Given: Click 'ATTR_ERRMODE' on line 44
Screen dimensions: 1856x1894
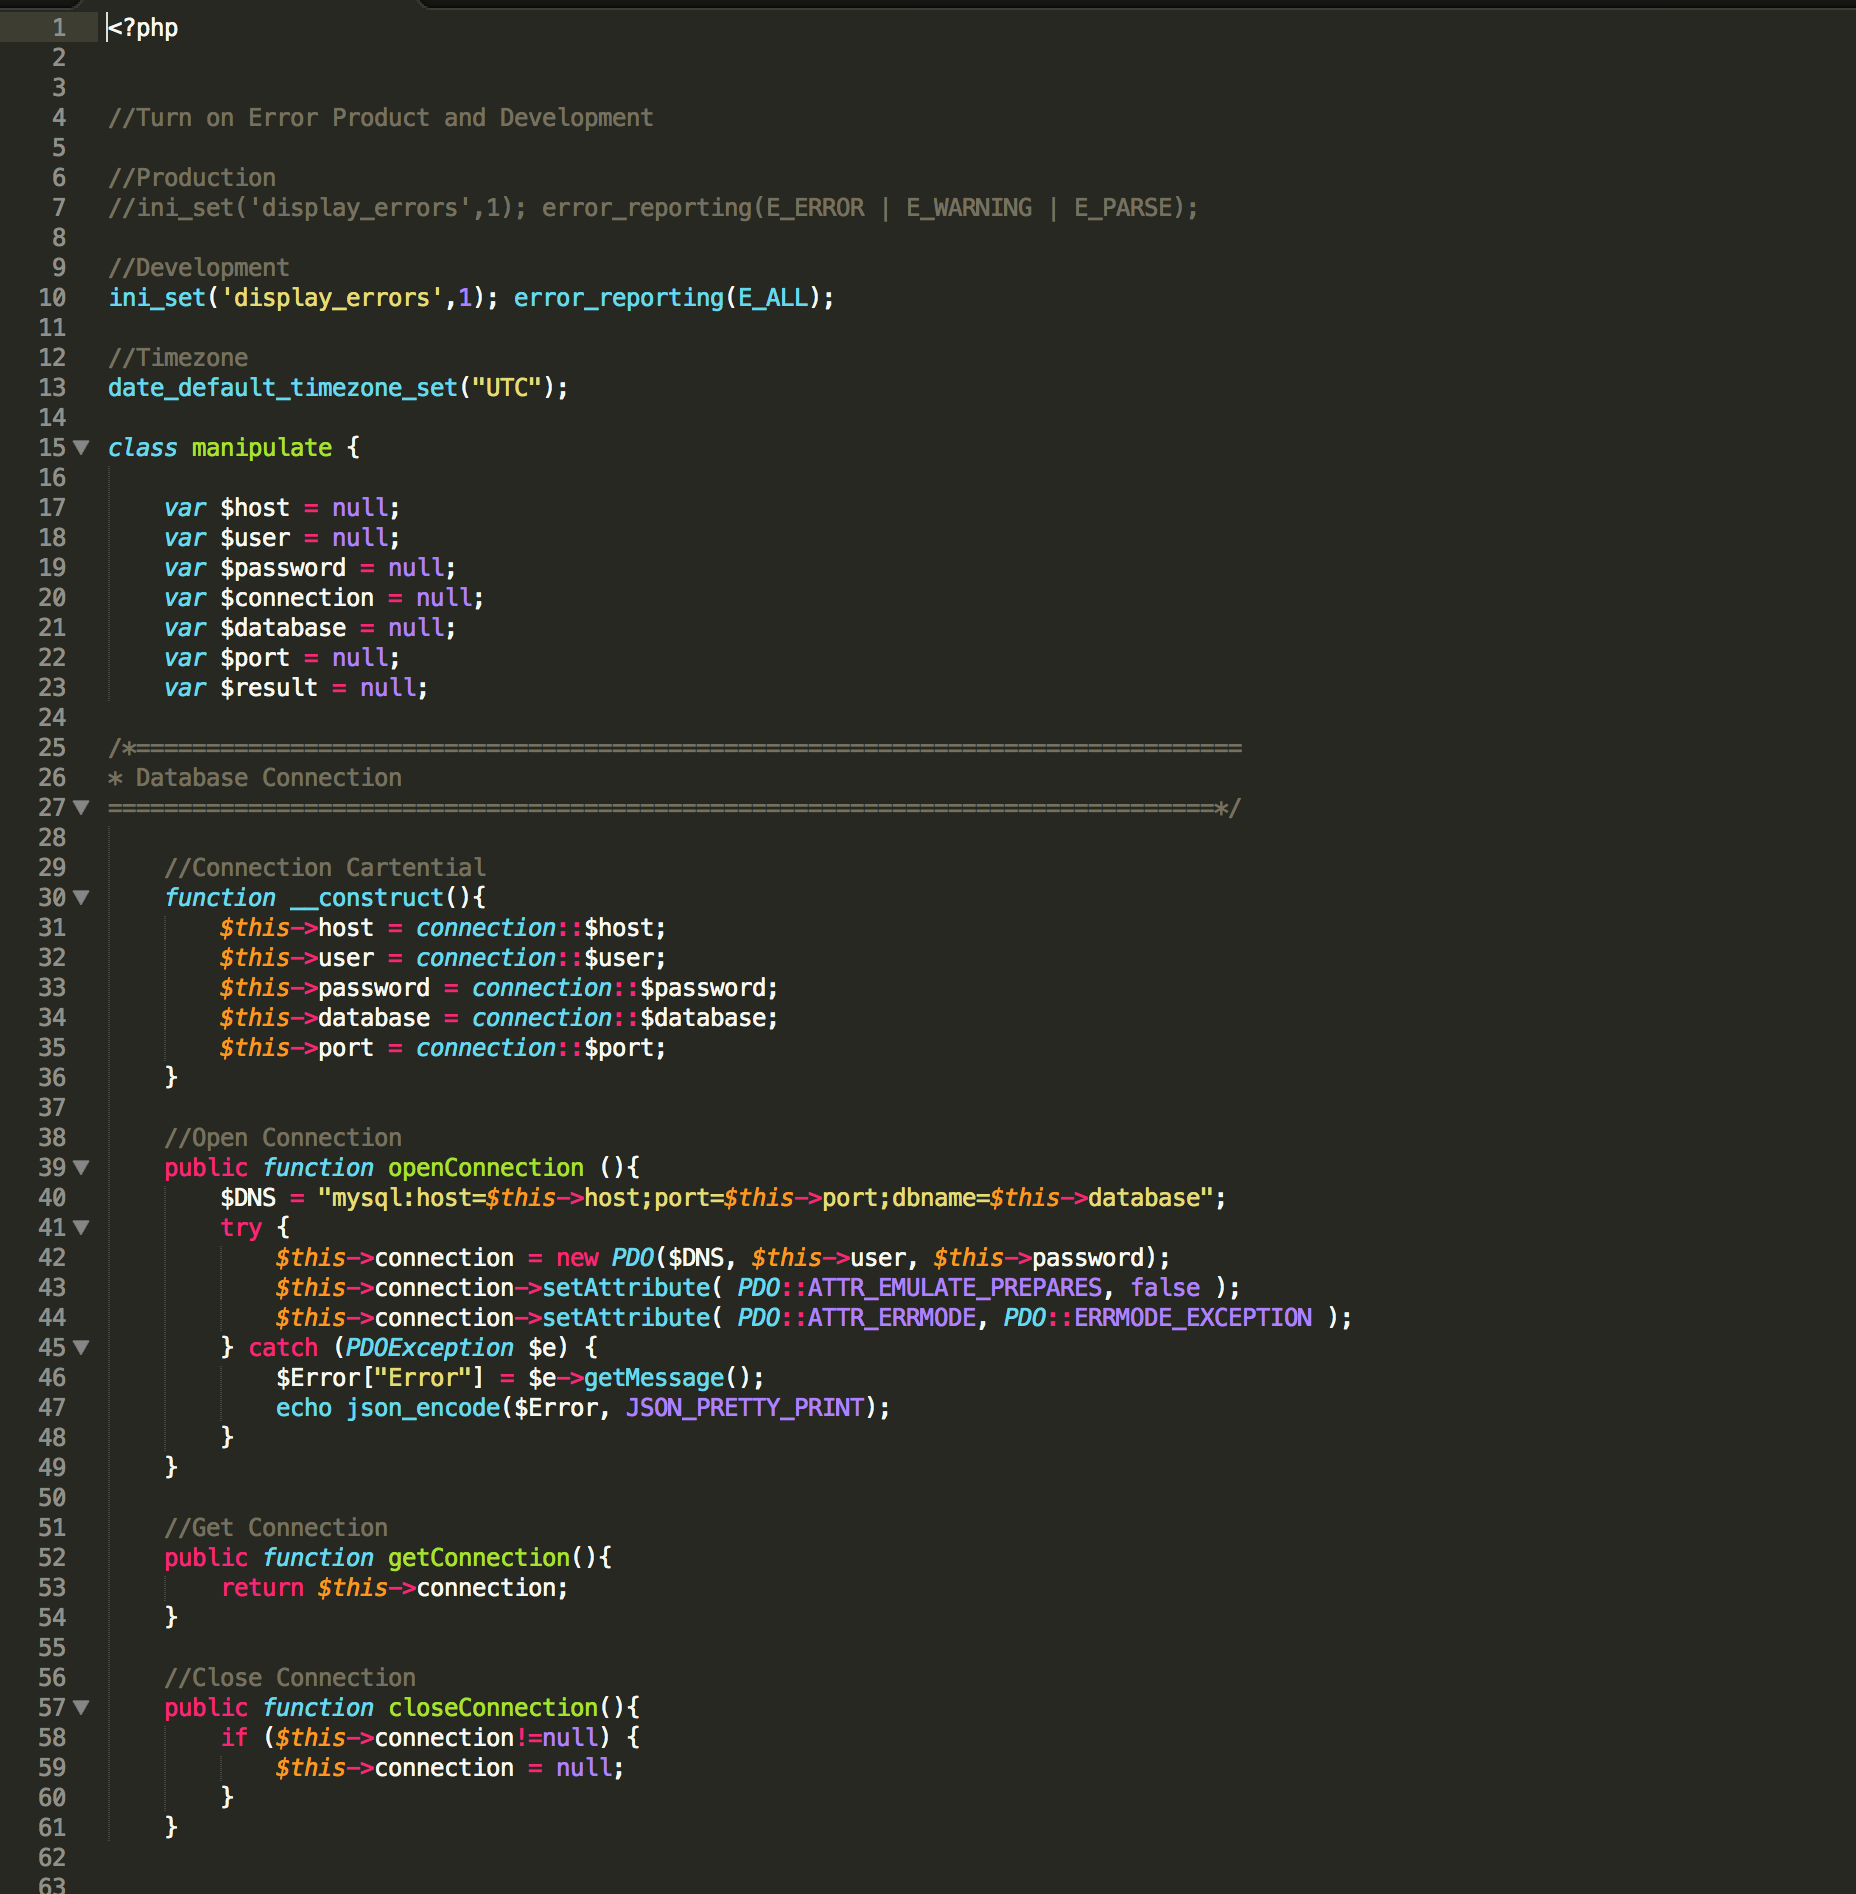Looking at the screenshot, I should click(892, 1318).
